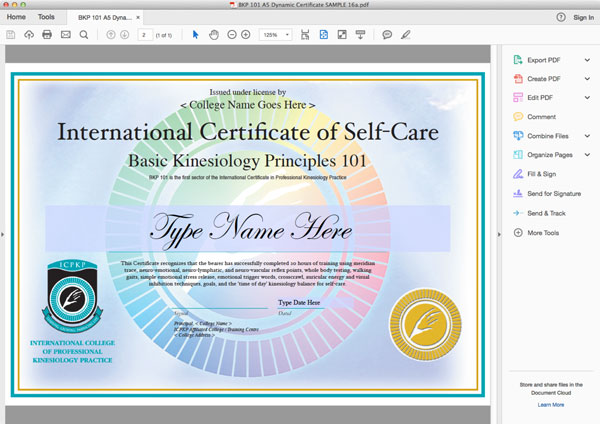Expand the Create PDF chevron

click(587, 79)
